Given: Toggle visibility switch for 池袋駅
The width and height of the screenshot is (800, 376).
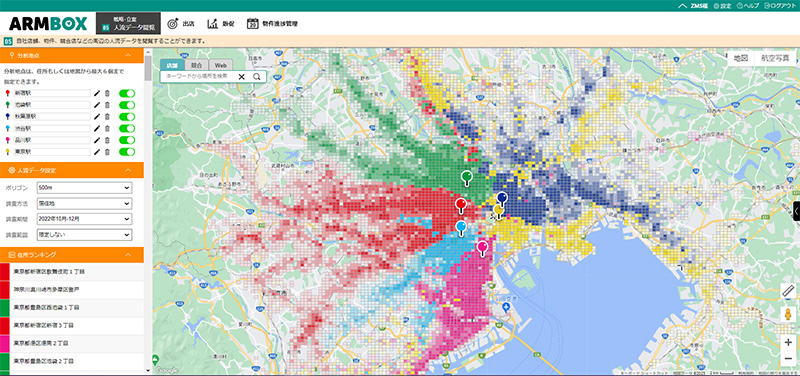Looking at the screenshot, I should click(x=127, y=105).
